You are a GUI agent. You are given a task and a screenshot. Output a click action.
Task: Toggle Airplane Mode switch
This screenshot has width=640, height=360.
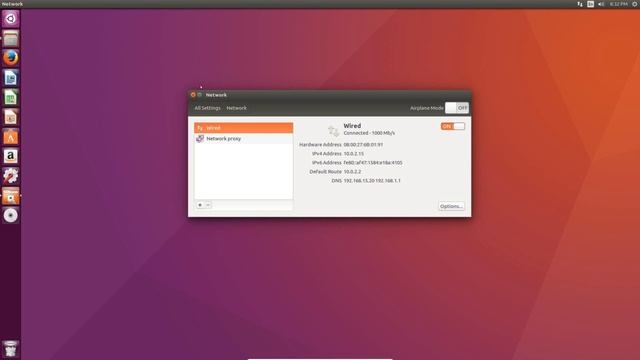pos(457,108)
